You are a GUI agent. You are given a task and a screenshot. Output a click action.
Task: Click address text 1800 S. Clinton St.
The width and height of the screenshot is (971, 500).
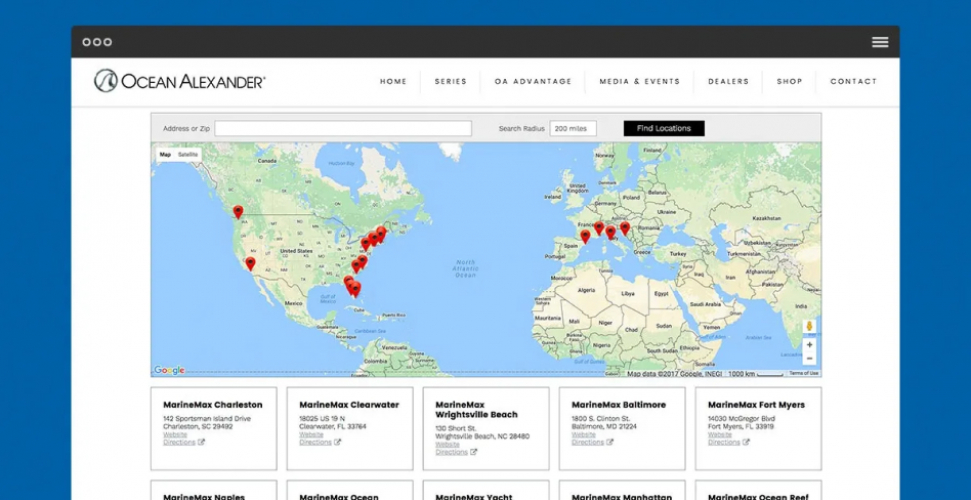point(601,419)
